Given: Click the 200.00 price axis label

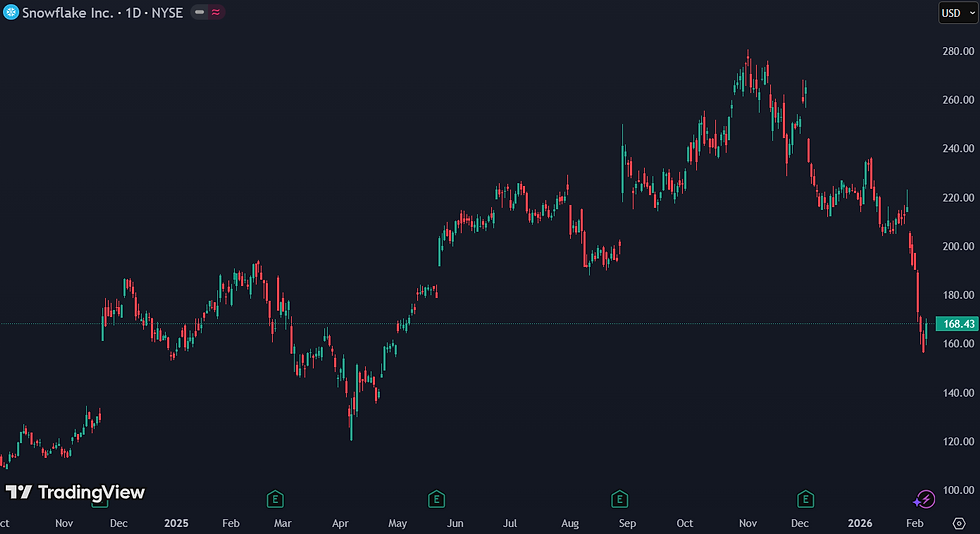Looking at the screenshot, I should point(958,246).
